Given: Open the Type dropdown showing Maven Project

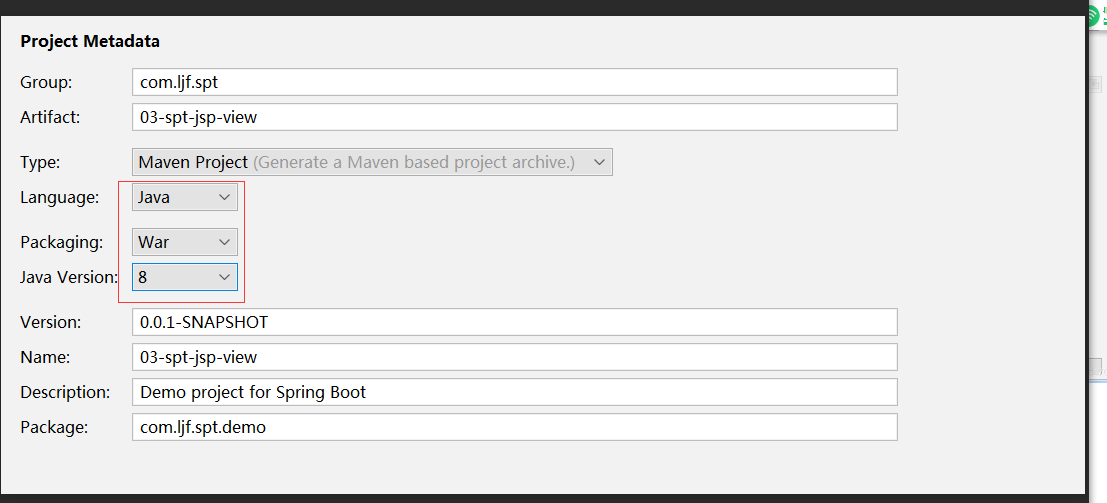Looking at the screenshot, I should pos(372,162).
